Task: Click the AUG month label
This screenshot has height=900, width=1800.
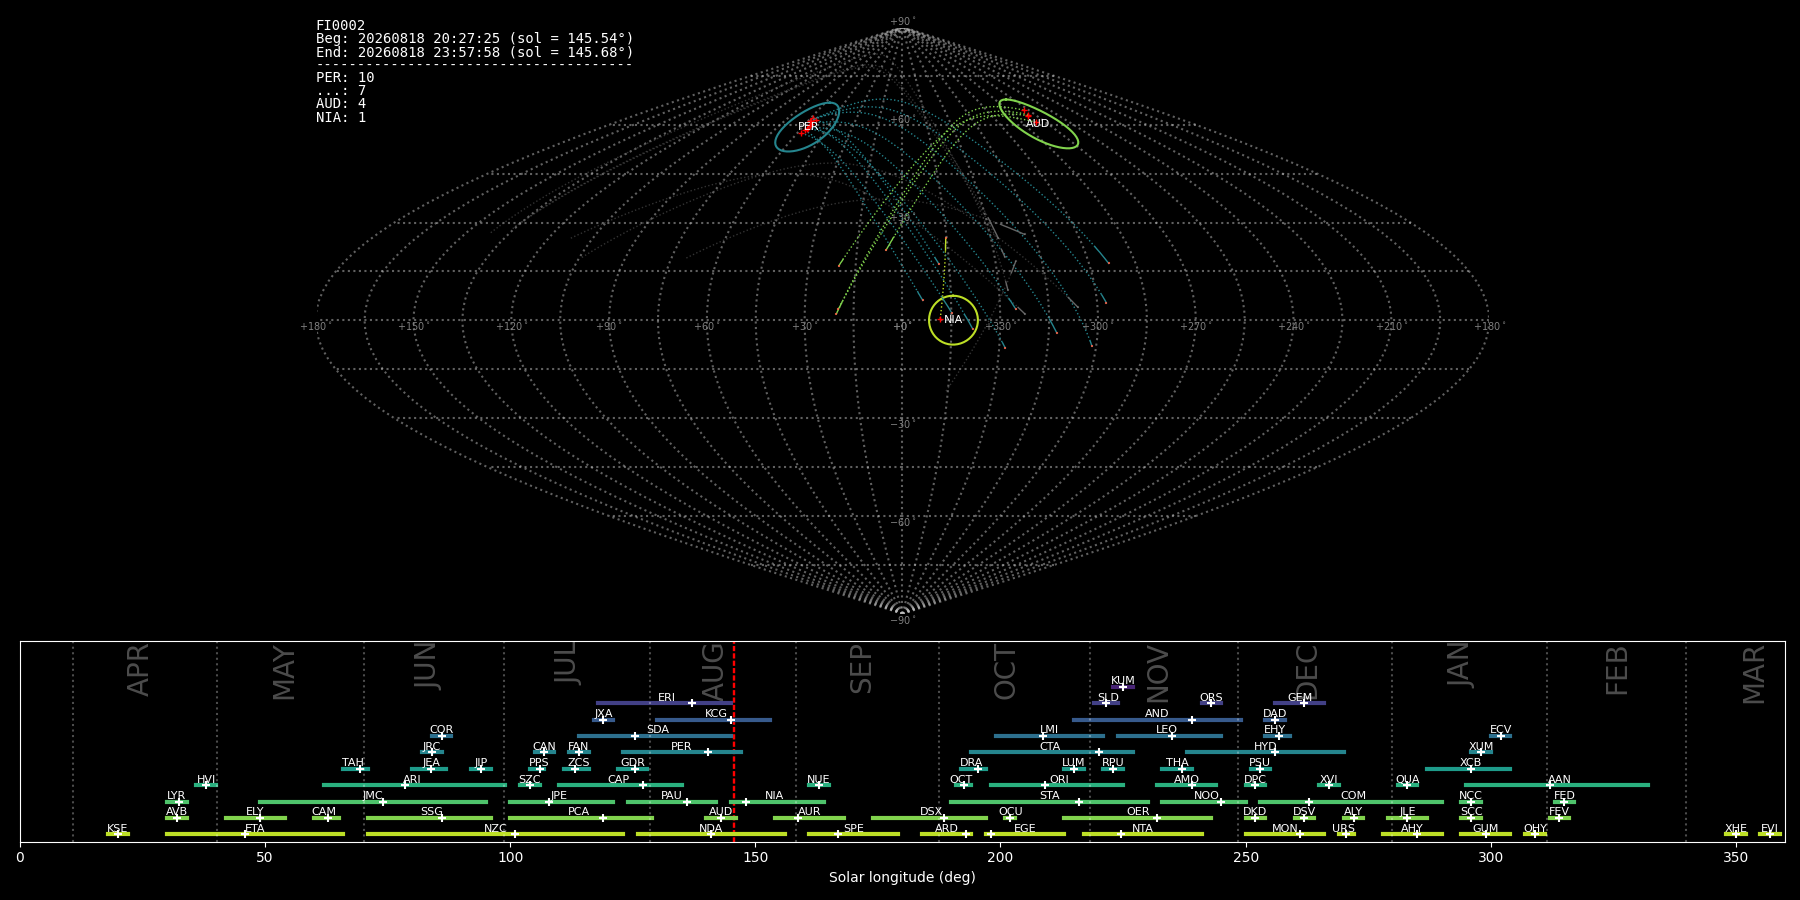Action: coord(713,670)
